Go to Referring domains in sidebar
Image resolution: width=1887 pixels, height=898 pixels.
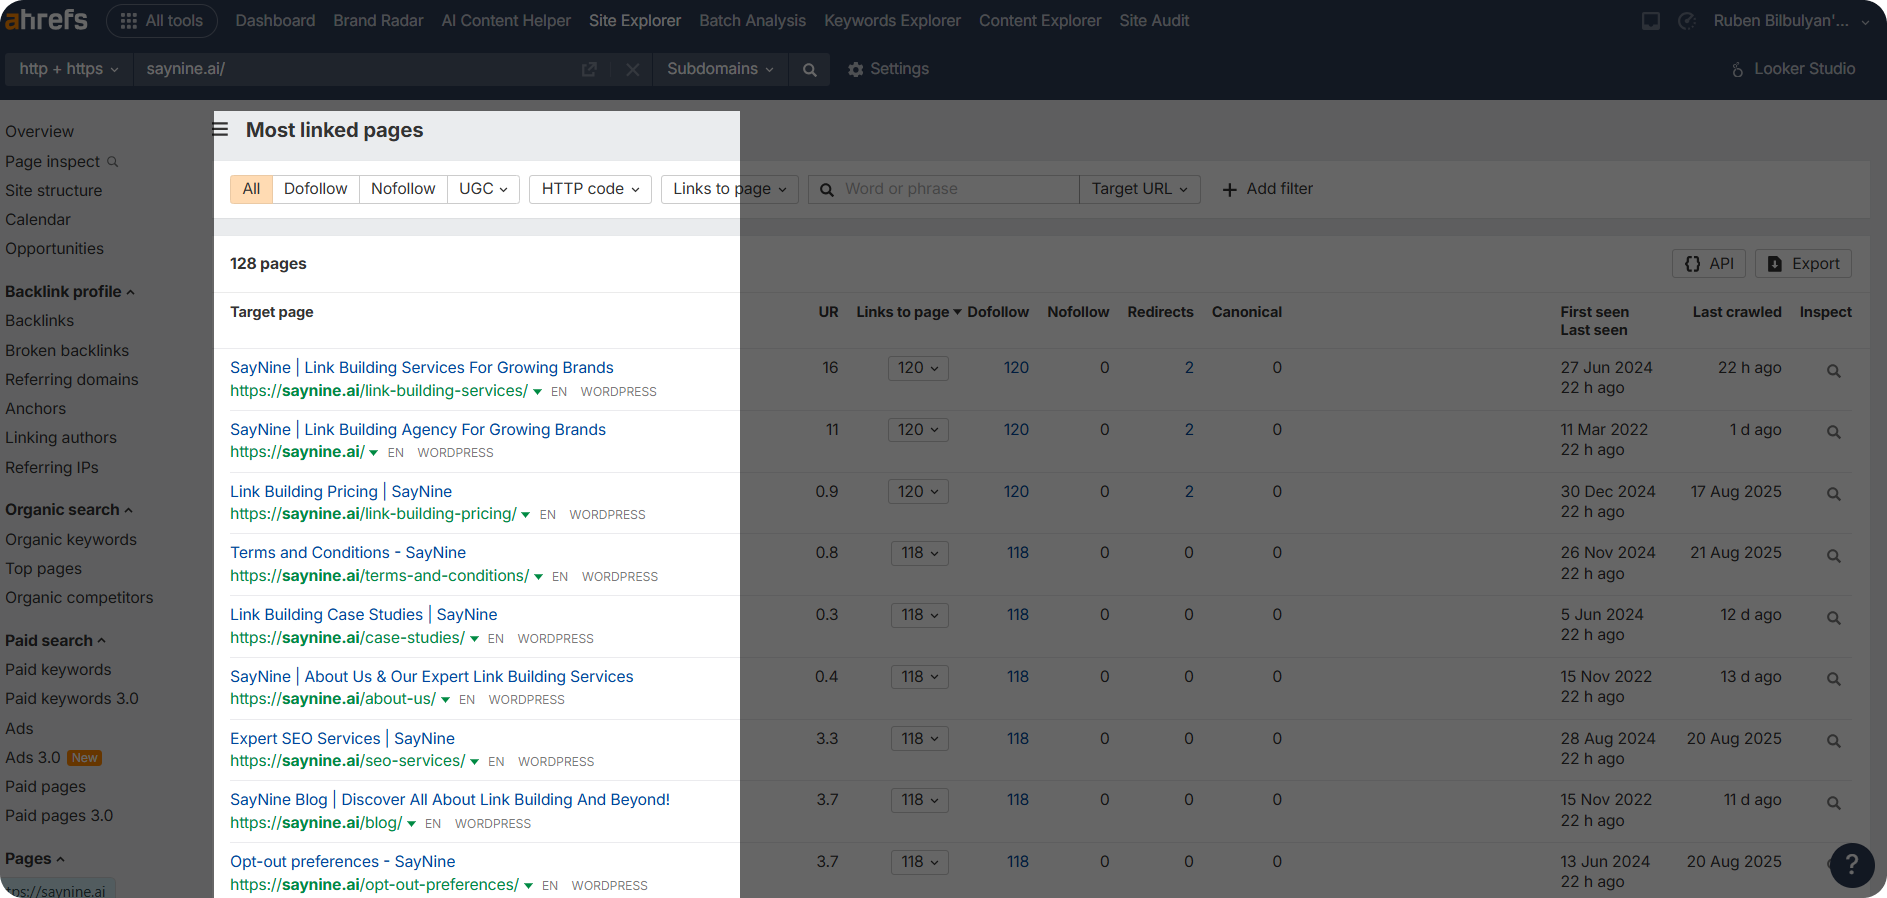click(x=72, y=380)
